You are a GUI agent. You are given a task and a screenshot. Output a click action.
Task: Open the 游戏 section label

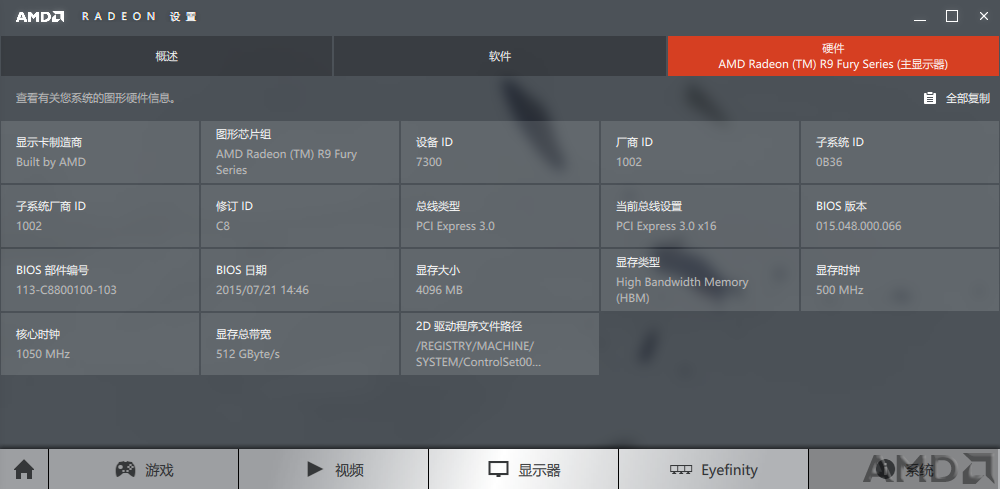(x=159, y=471)
